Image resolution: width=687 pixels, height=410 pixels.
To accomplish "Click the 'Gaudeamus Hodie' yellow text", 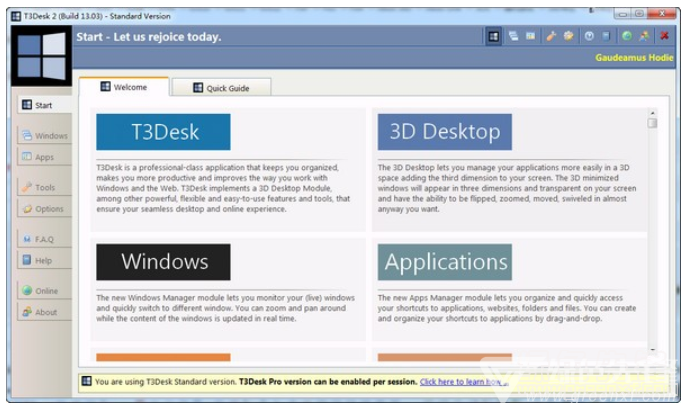I will (634, 57).
